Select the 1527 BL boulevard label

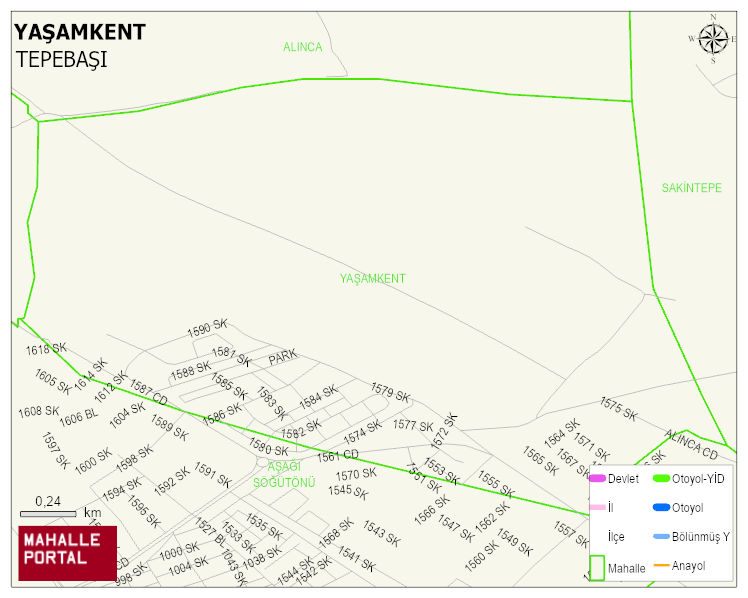pyautogui.click(x=210, y=531)
